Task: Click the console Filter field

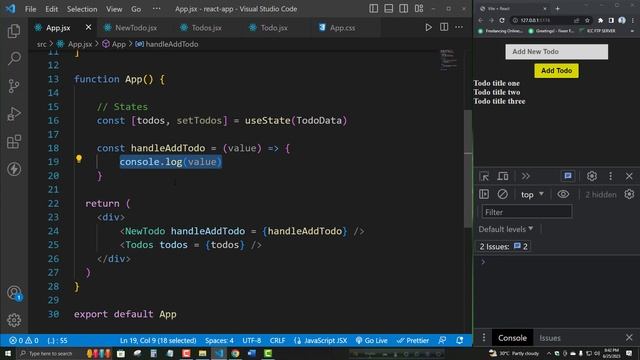Action: coord(527,212)
